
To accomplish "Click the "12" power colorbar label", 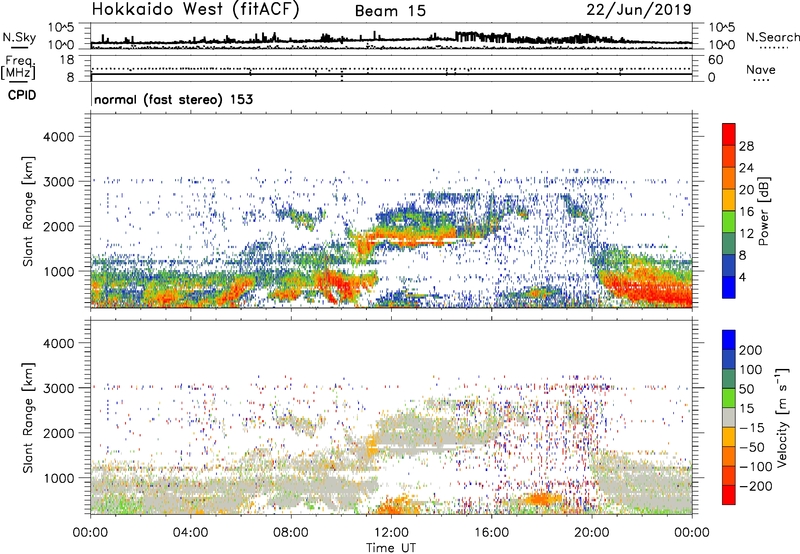I will [746, 234].
